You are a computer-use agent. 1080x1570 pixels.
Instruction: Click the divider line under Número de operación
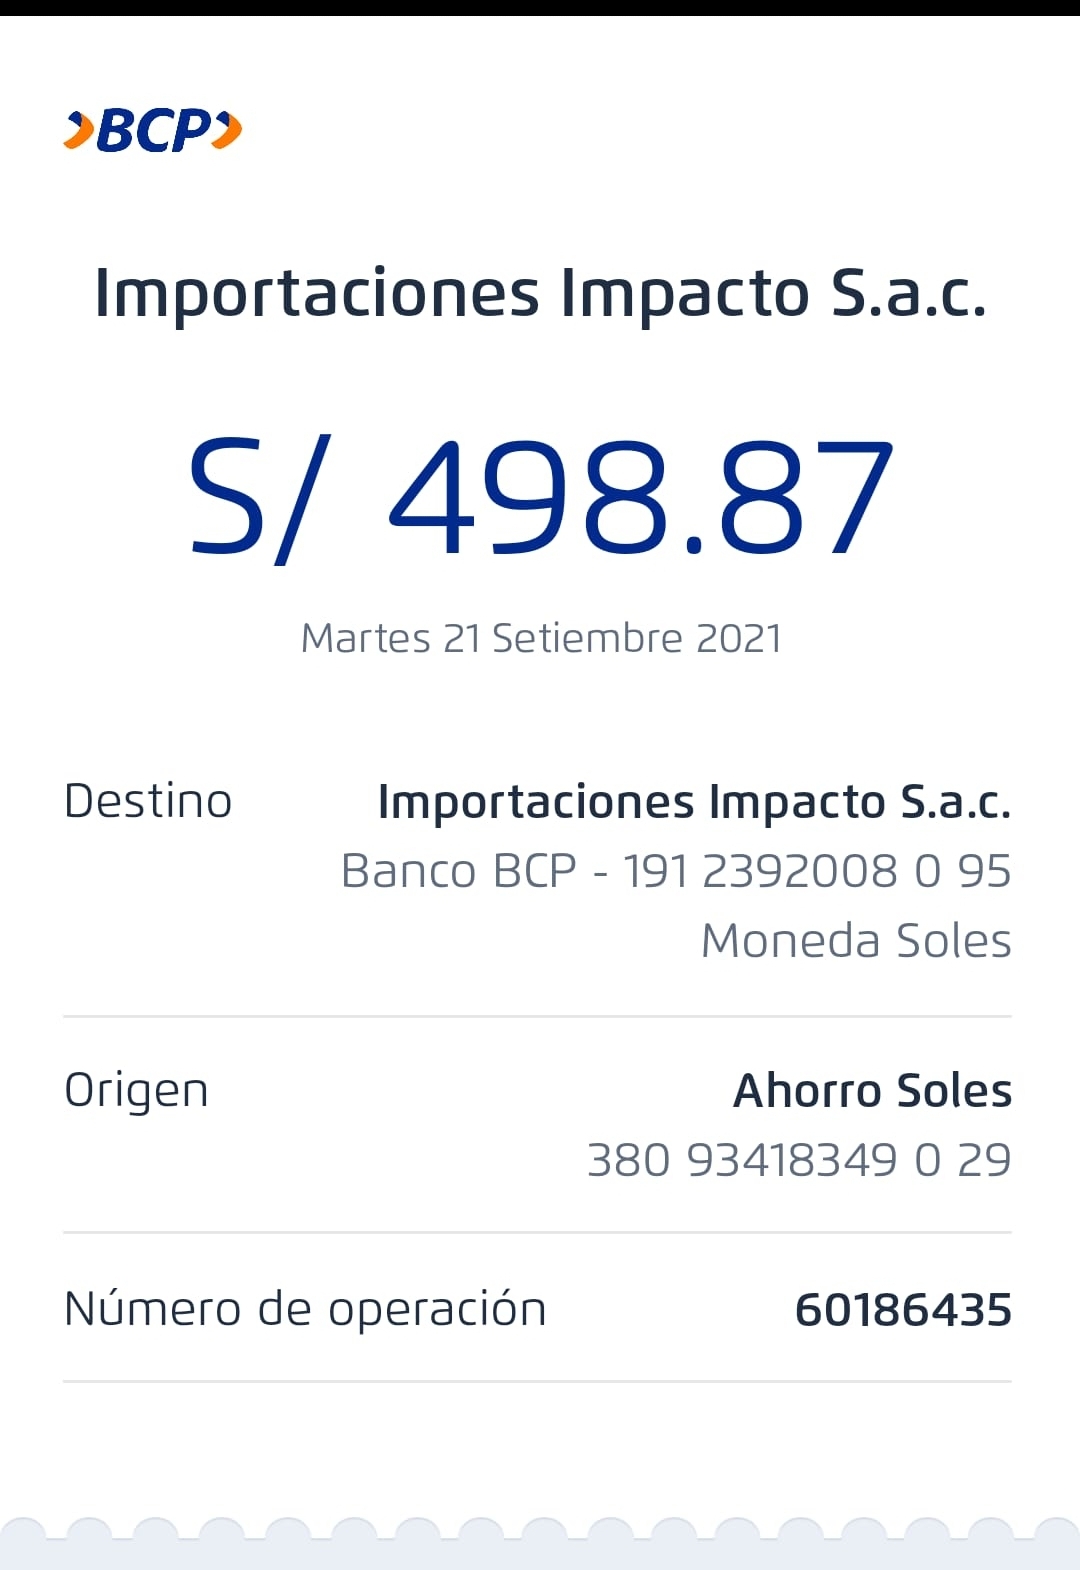537,1381
